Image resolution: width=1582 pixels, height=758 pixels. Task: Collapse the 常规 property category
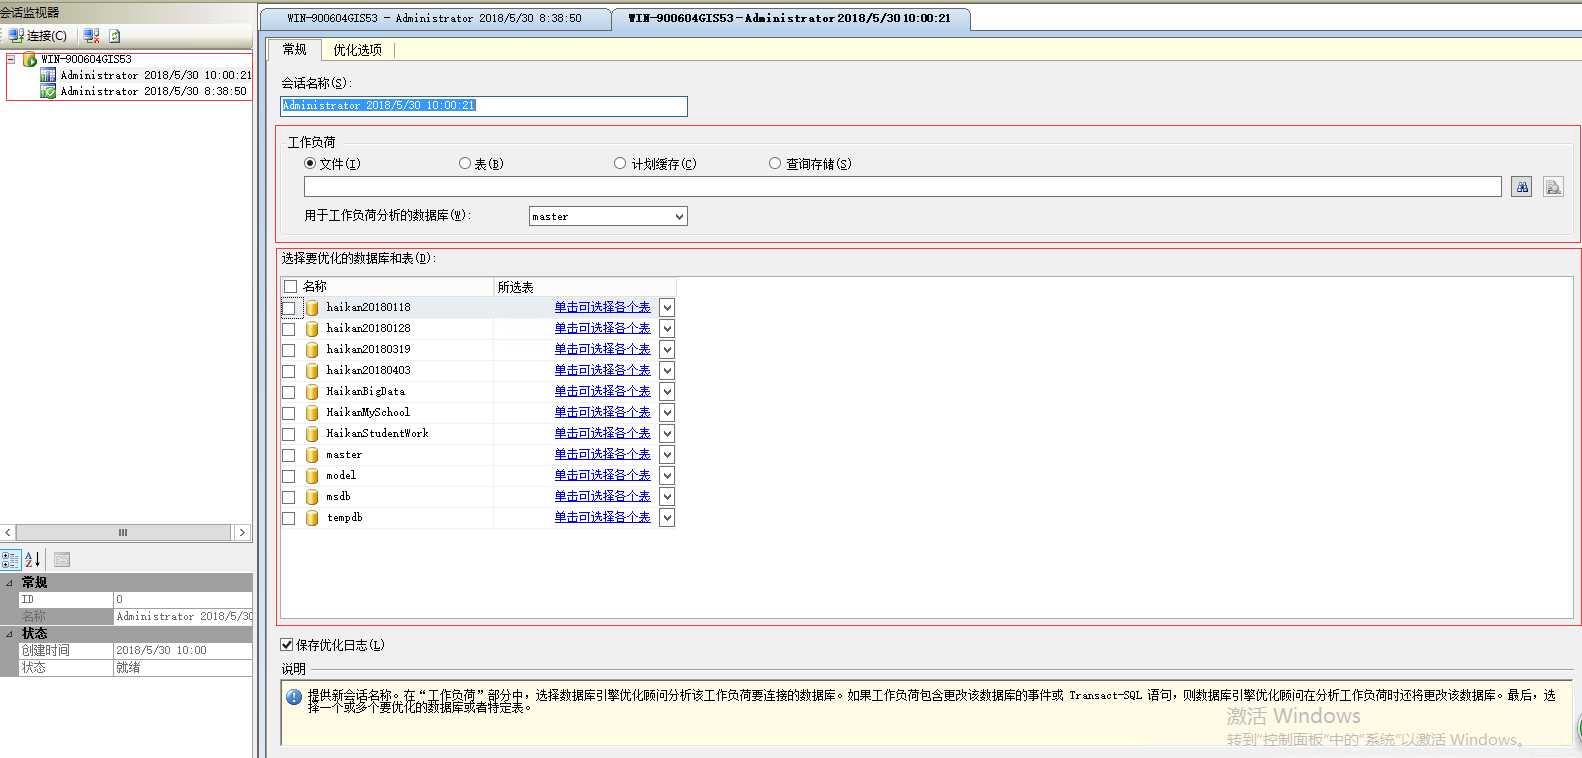(x=10, y=583)
